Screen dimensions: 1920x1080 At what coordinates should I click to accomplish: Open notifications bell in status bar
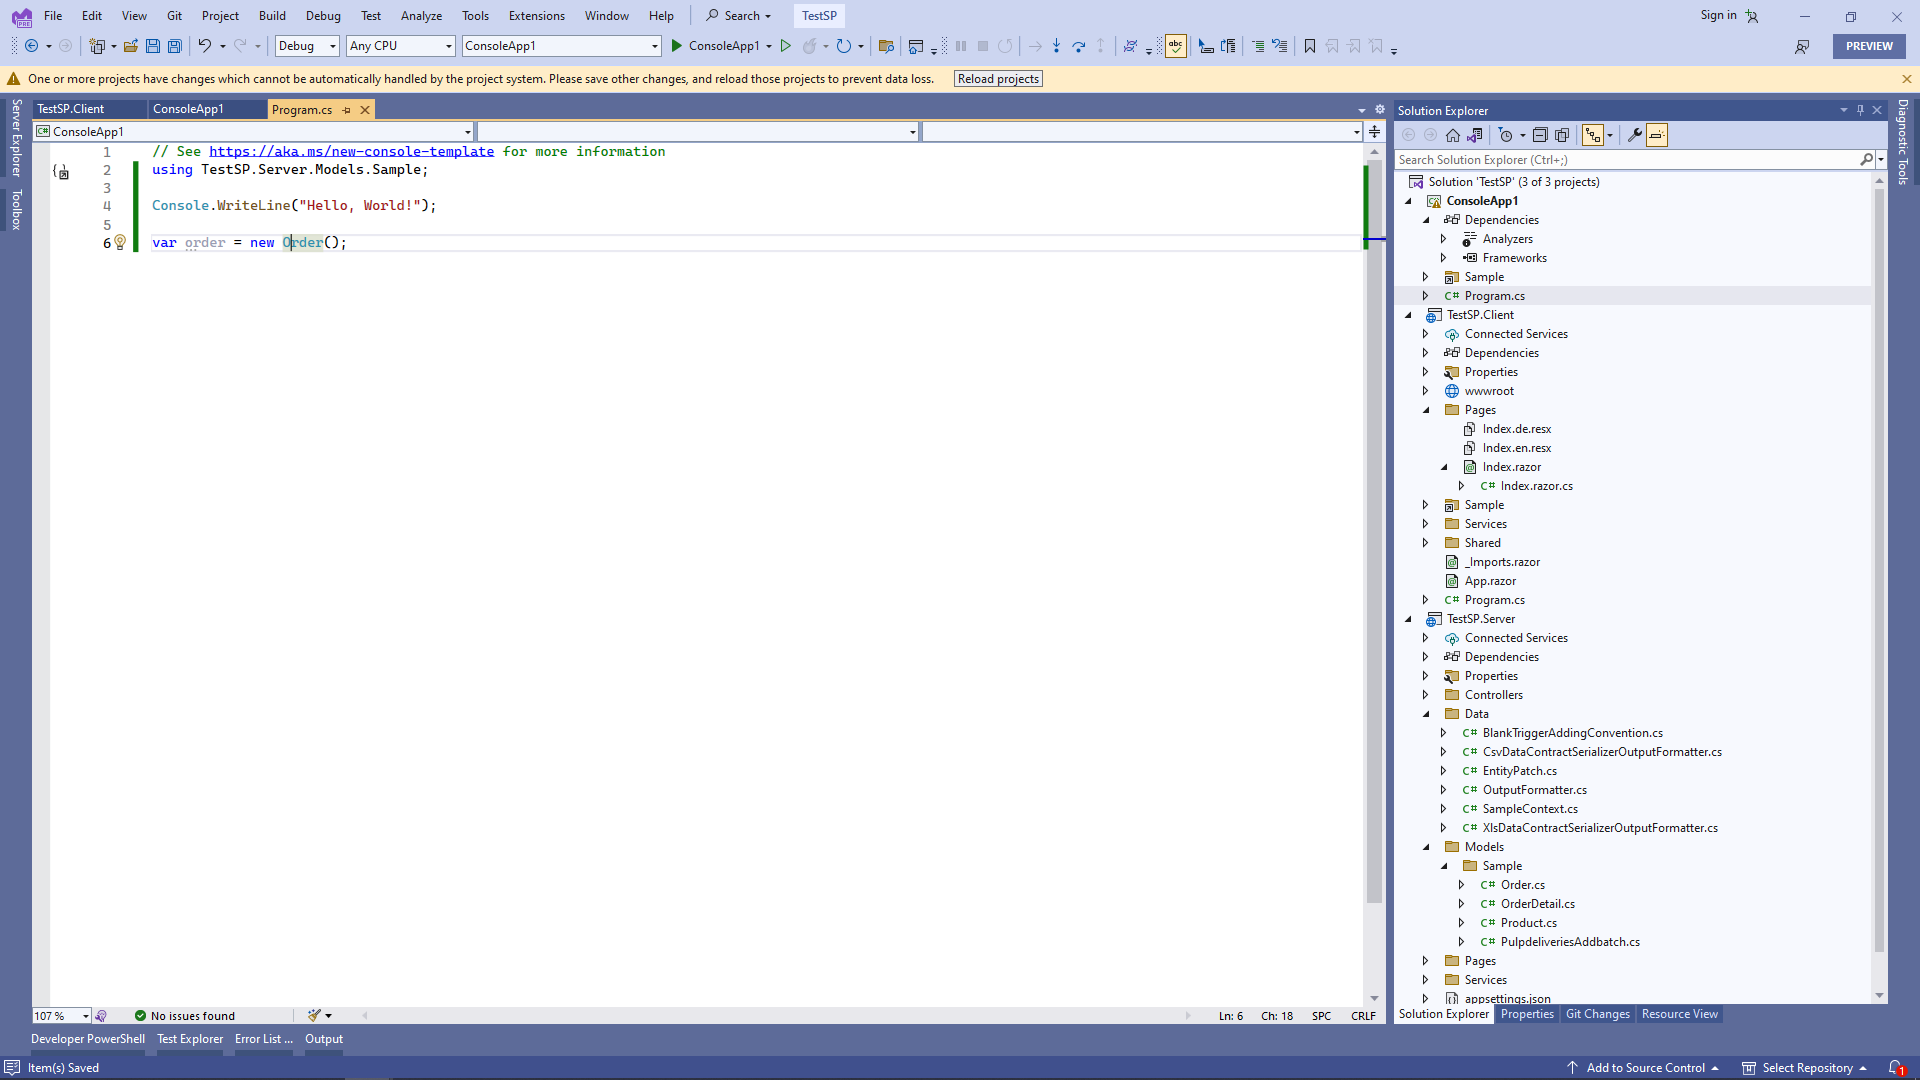[x=1895, y=1068]
